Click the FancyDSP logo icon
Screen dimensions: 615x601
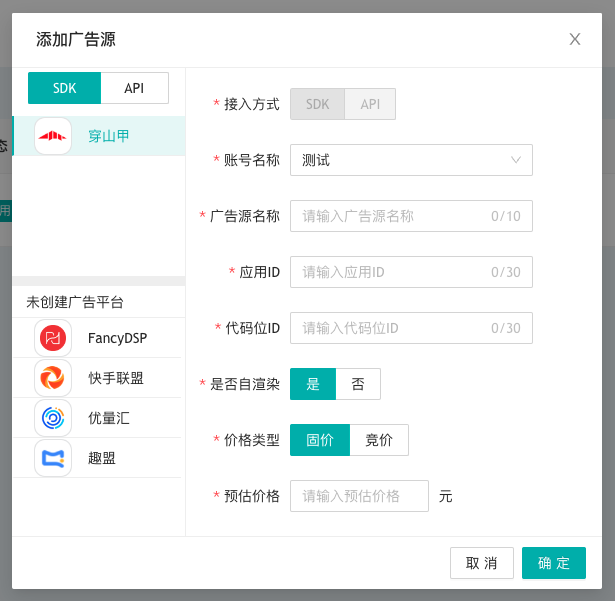click(53, 338)
